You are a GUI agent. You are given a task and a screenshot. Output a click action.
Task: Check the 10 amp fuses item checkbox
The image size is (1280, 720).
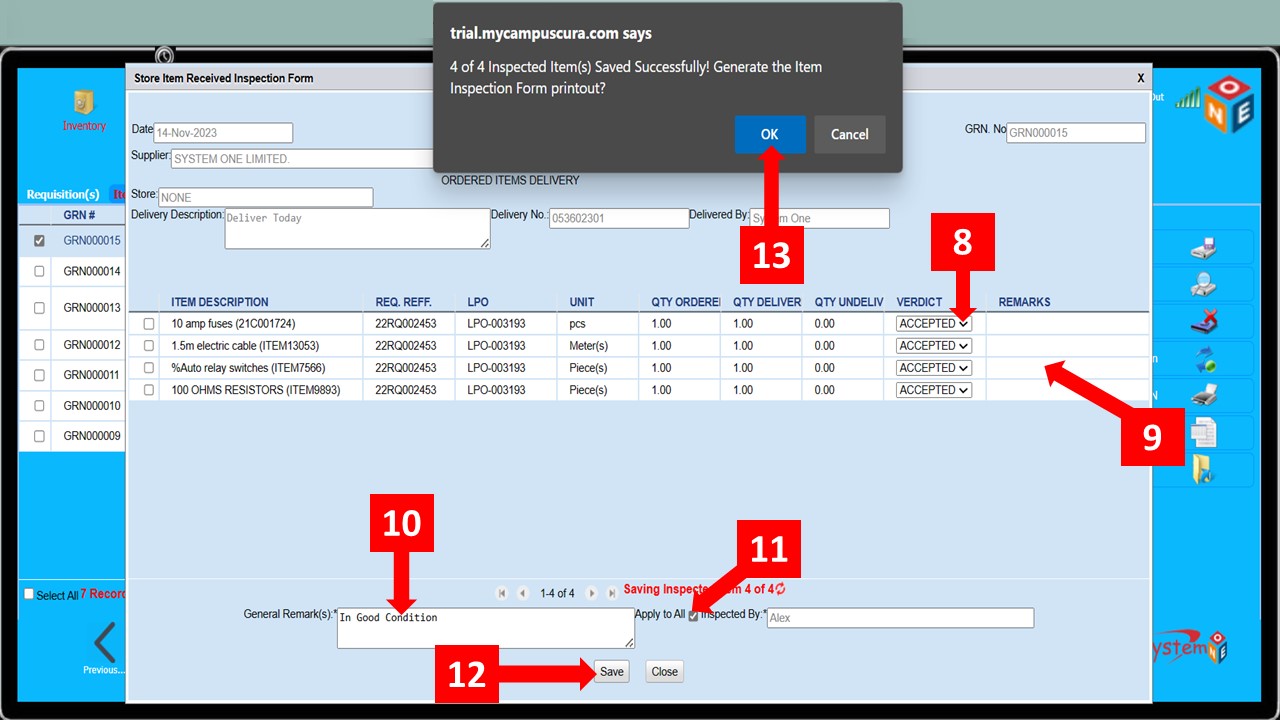point(149,324)
